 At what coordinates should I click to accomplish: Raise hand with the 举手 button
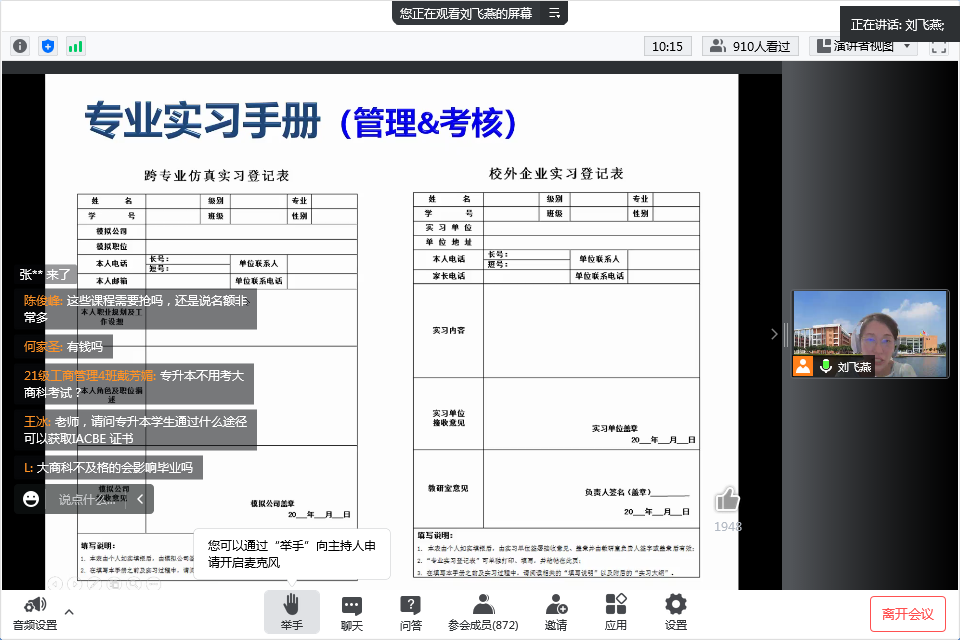[x=291, y=611]
